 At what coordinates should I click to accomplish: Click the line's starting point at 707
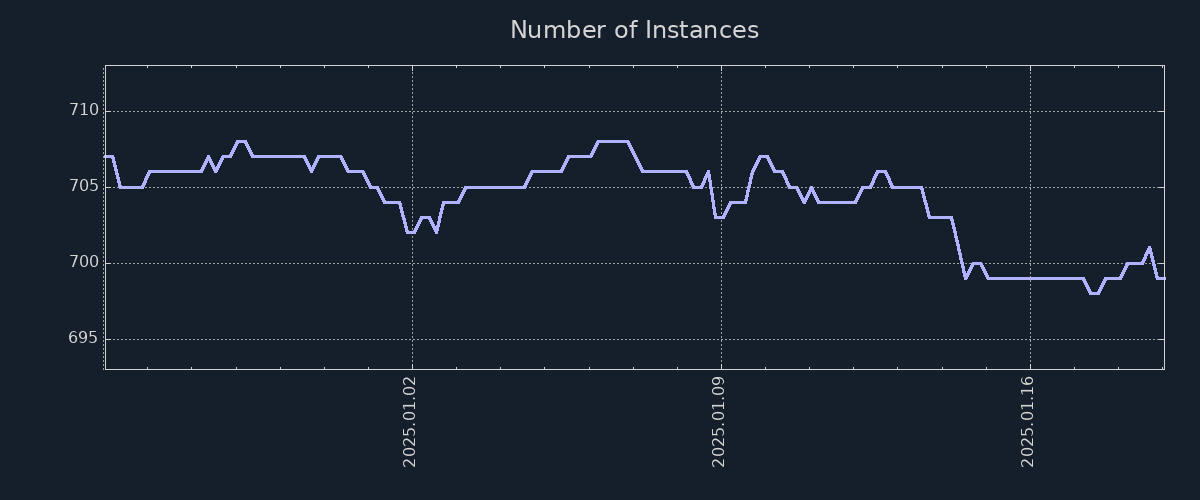point(107,157)
